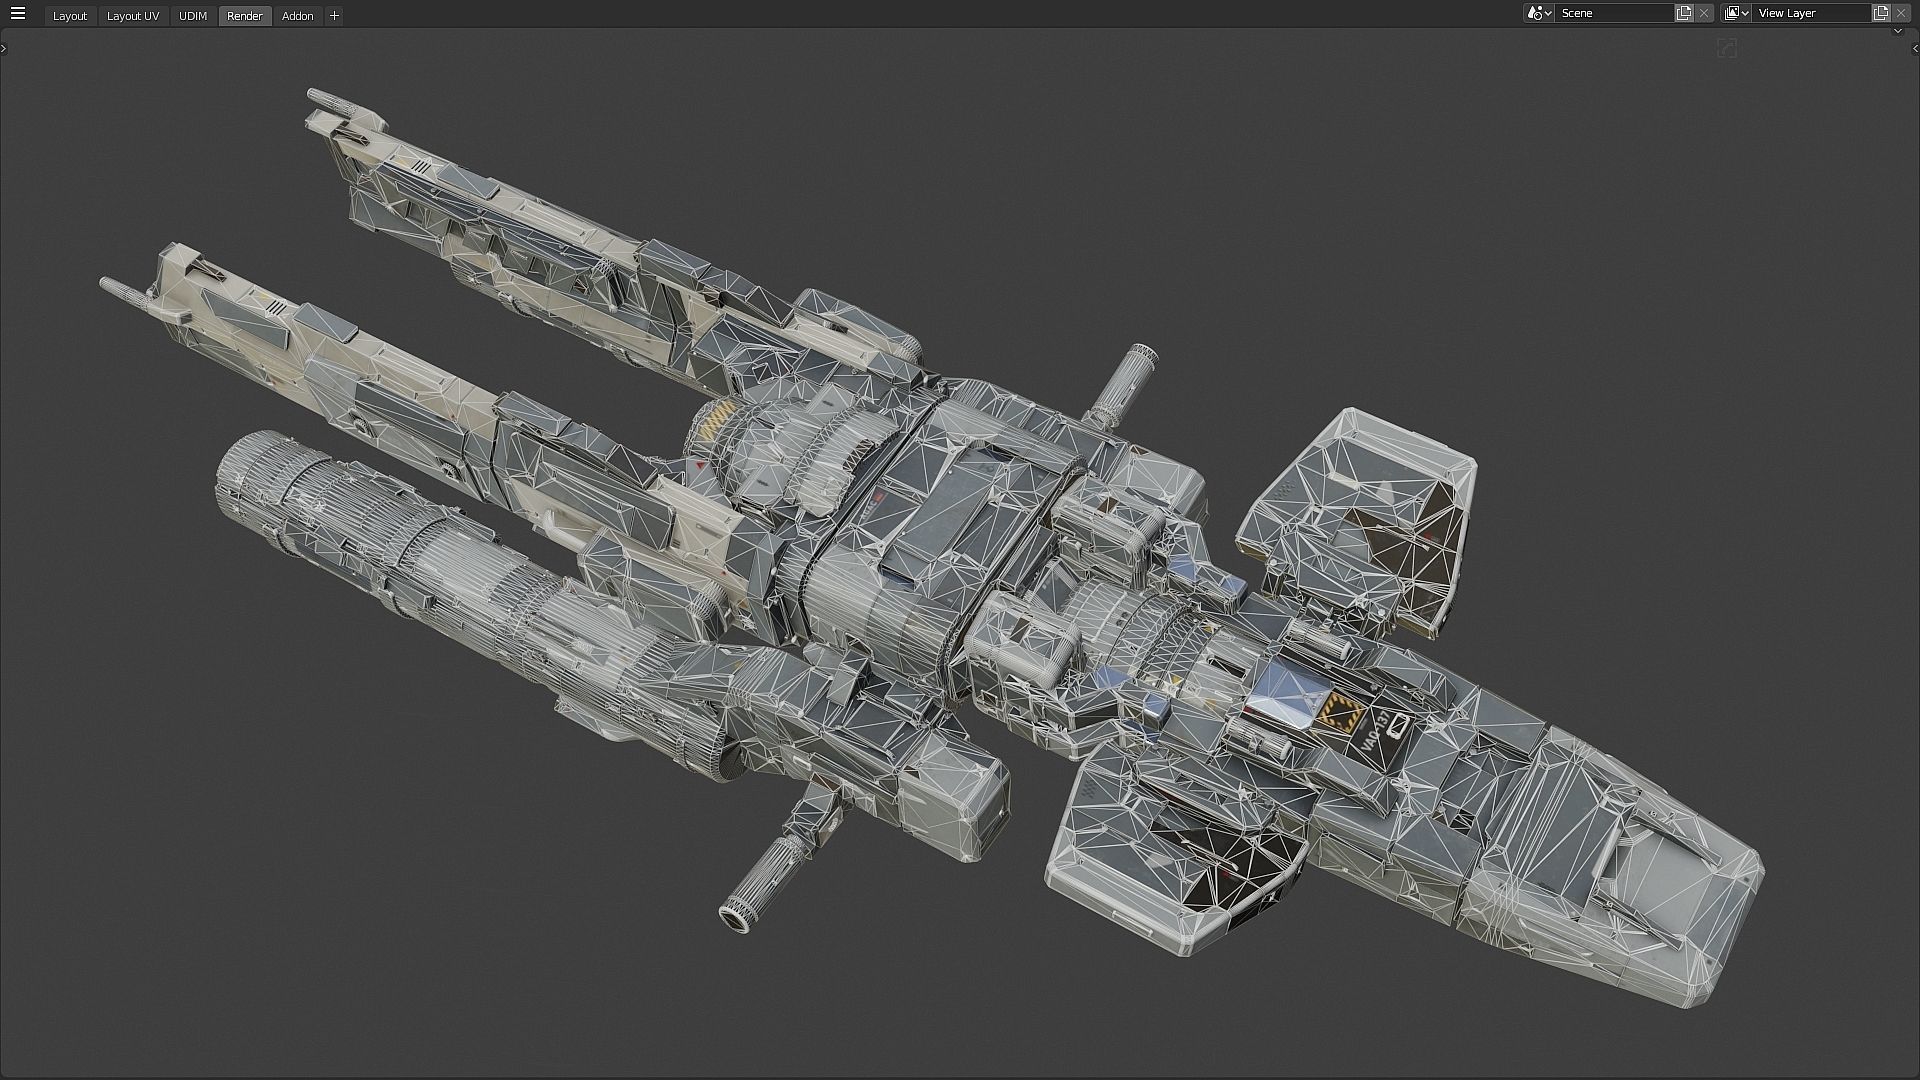The image size is (1920, 1080).
Task: Duplicate scene with the new scene icon
Action: point(1684,13)
